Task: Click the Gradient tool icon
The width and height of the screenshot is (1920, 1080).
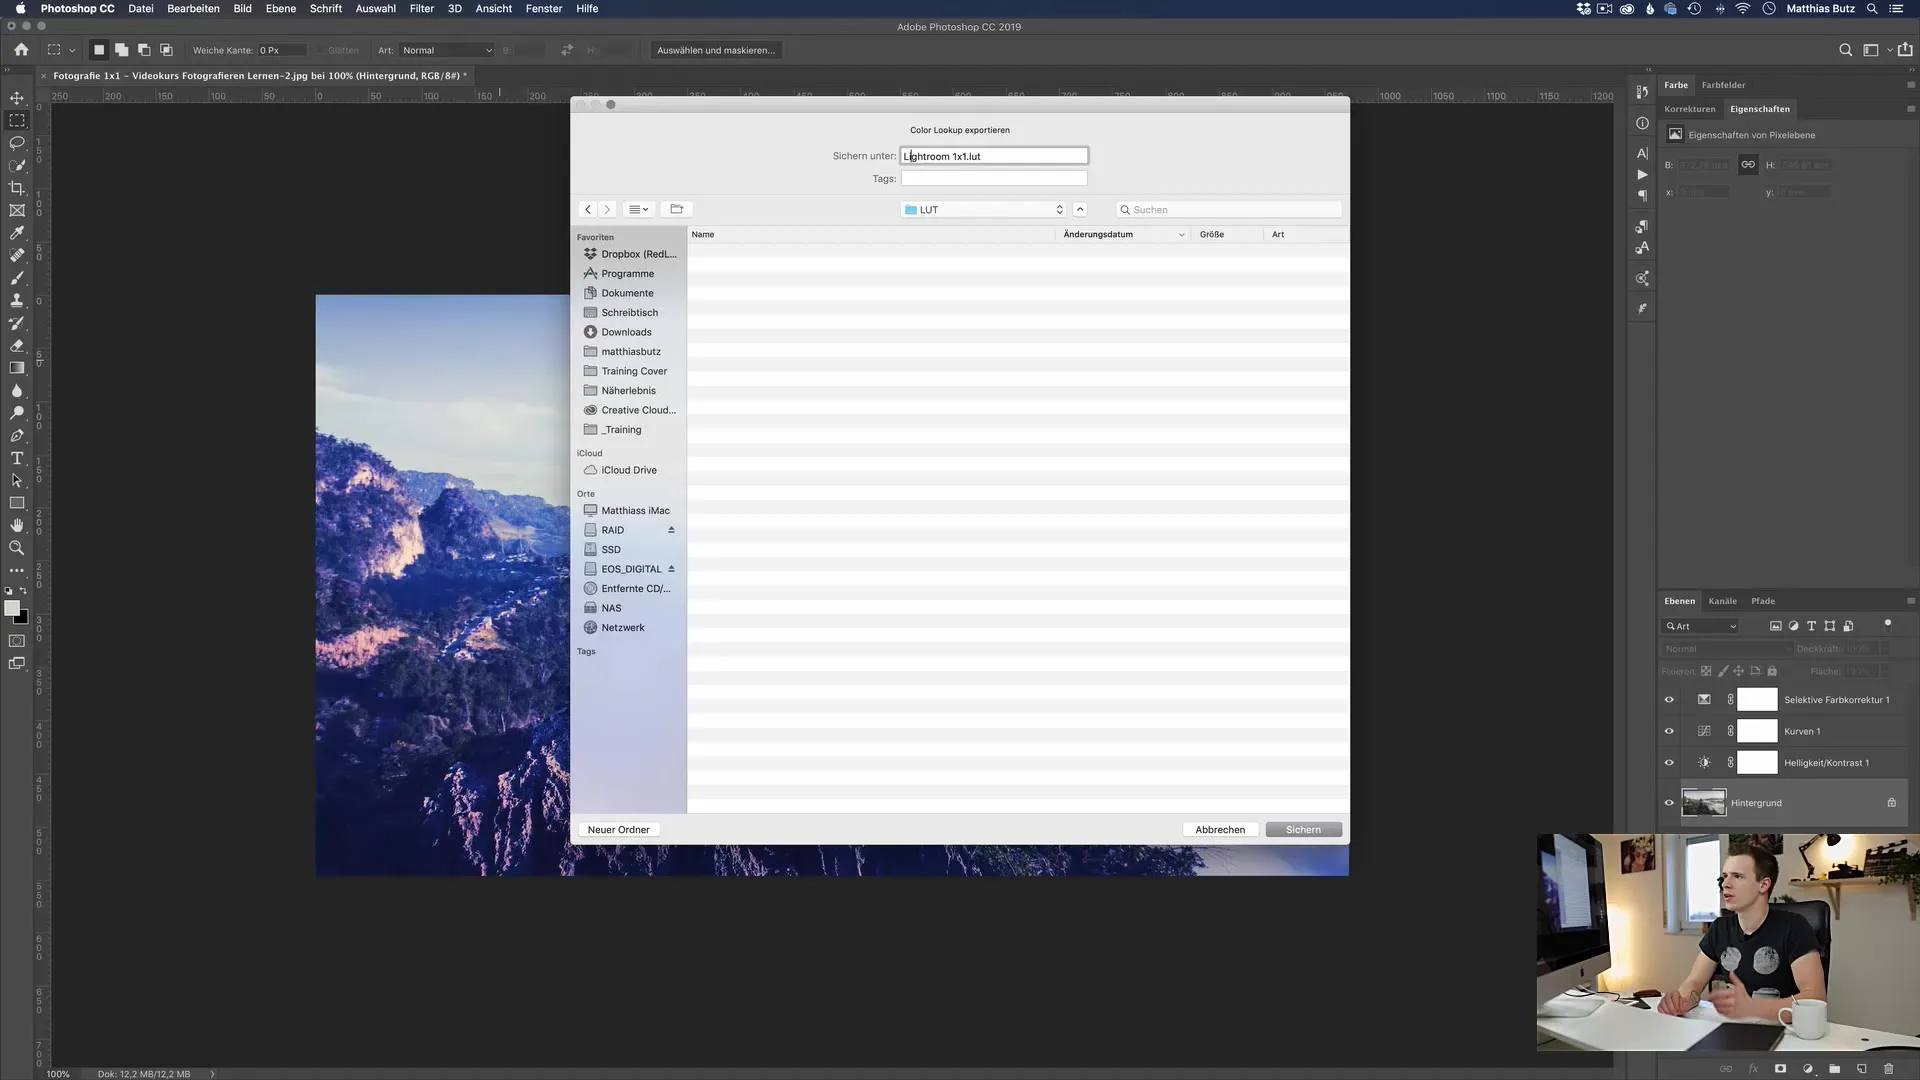Action: coord(17,368)
